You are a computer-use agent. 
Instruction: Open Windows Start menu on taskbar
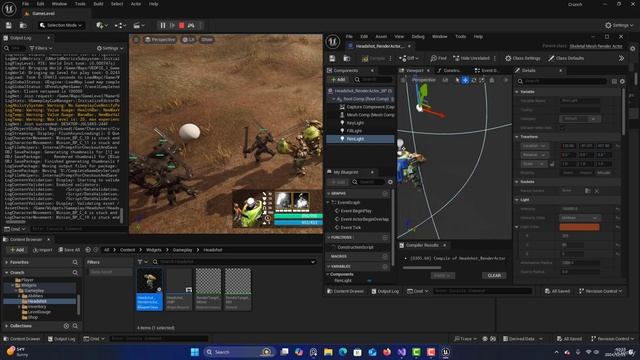(x=195, y=352)
